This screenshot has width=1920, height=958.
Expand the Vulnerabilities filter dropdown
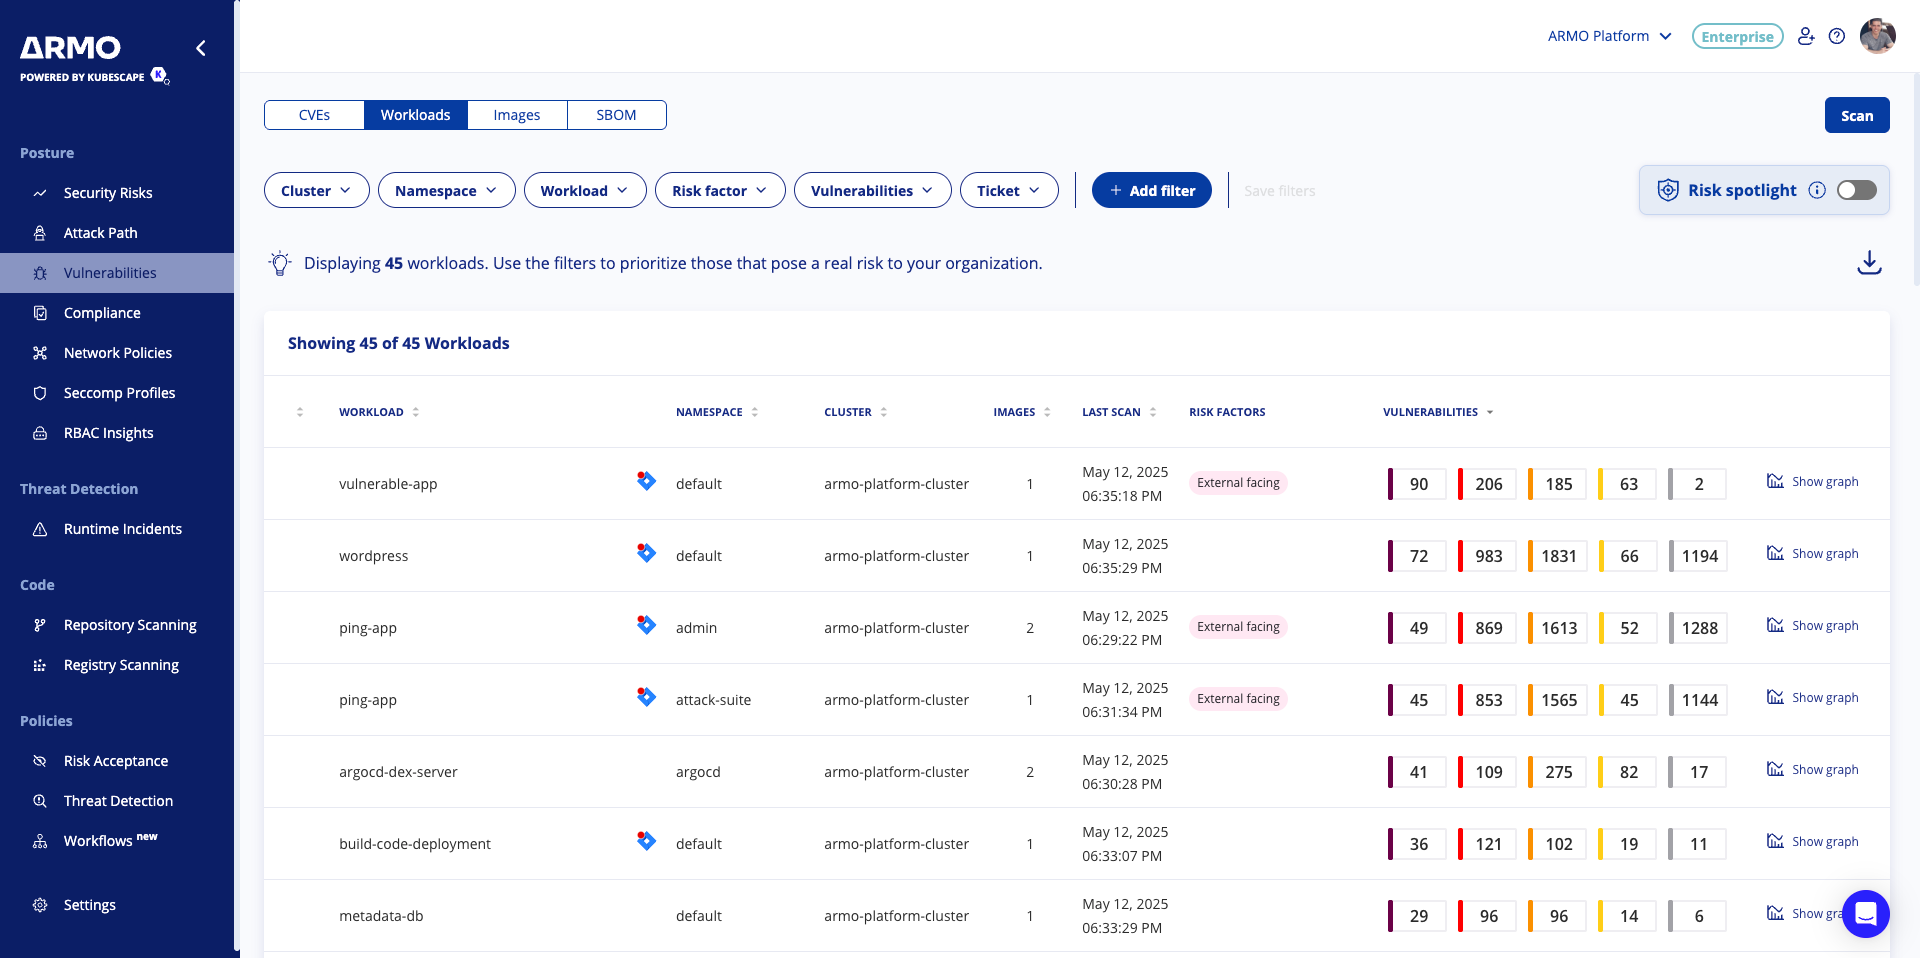[x=873, y=190]
